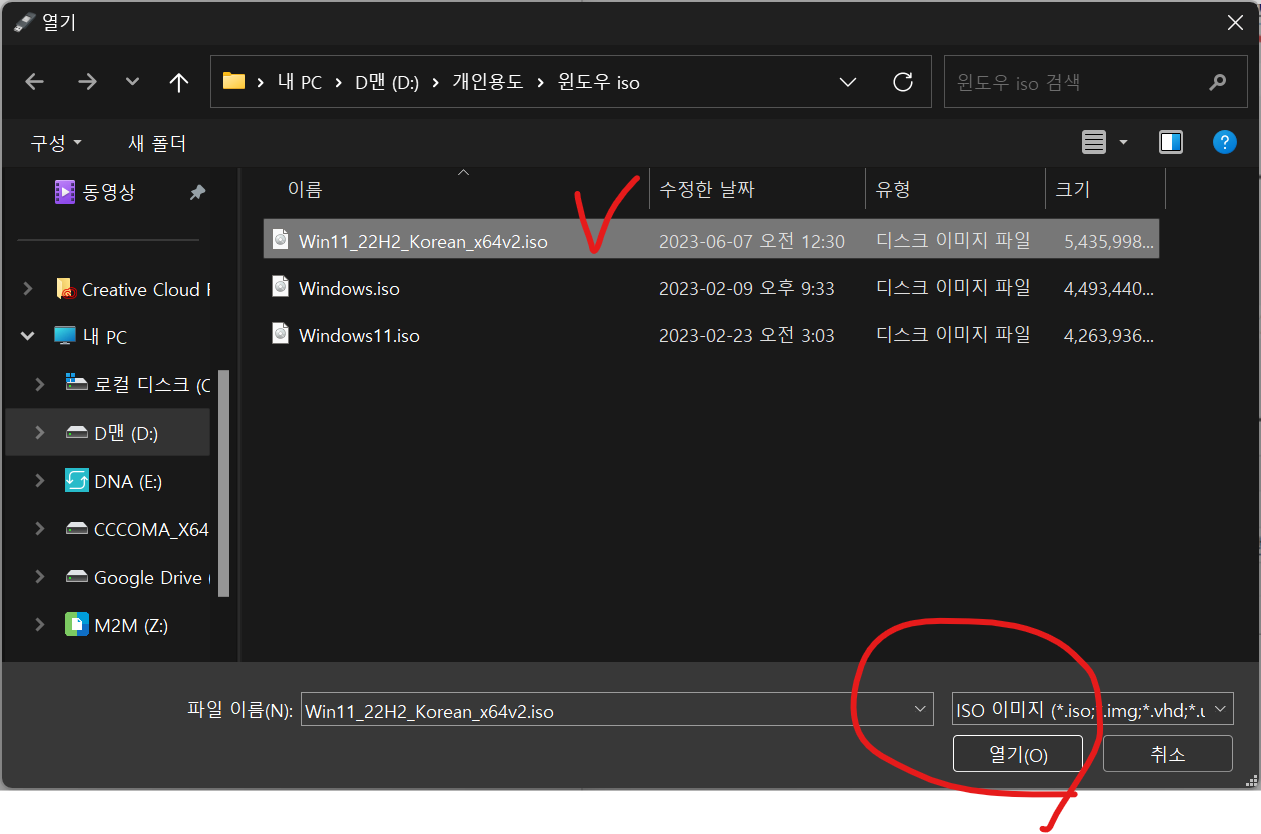
Task: Select Win11_22H2_Korean_x64v2.iso file
Action: point(711,240)
